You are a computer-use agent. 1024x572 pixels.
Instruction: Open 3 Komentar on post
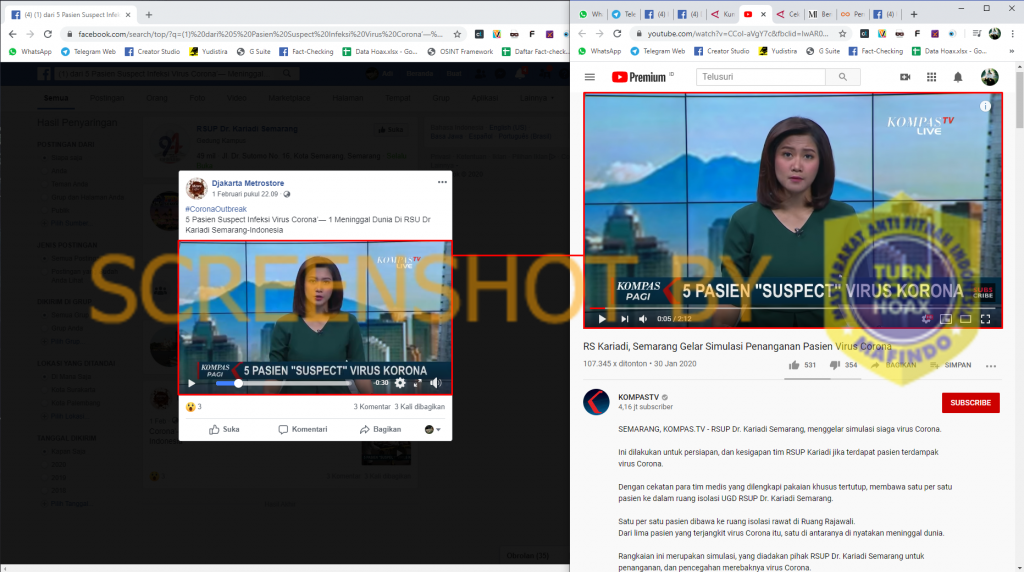pos(372,407)
